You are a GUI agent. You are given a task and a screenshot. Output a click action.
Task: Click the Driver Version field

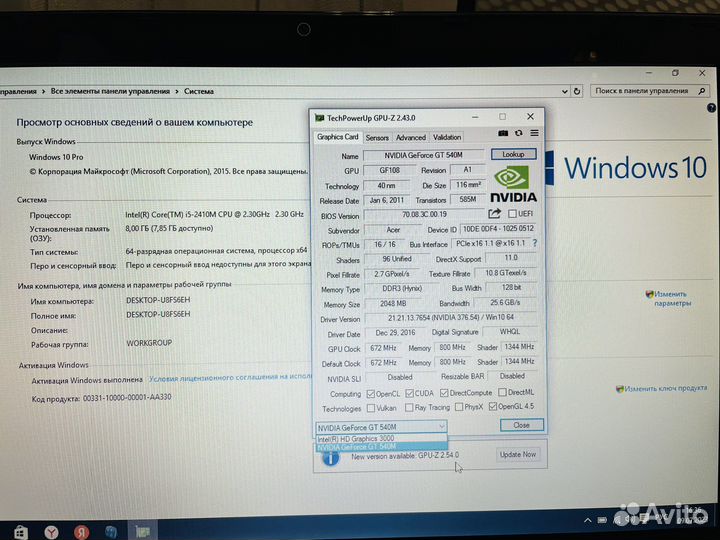pos(450,318)
